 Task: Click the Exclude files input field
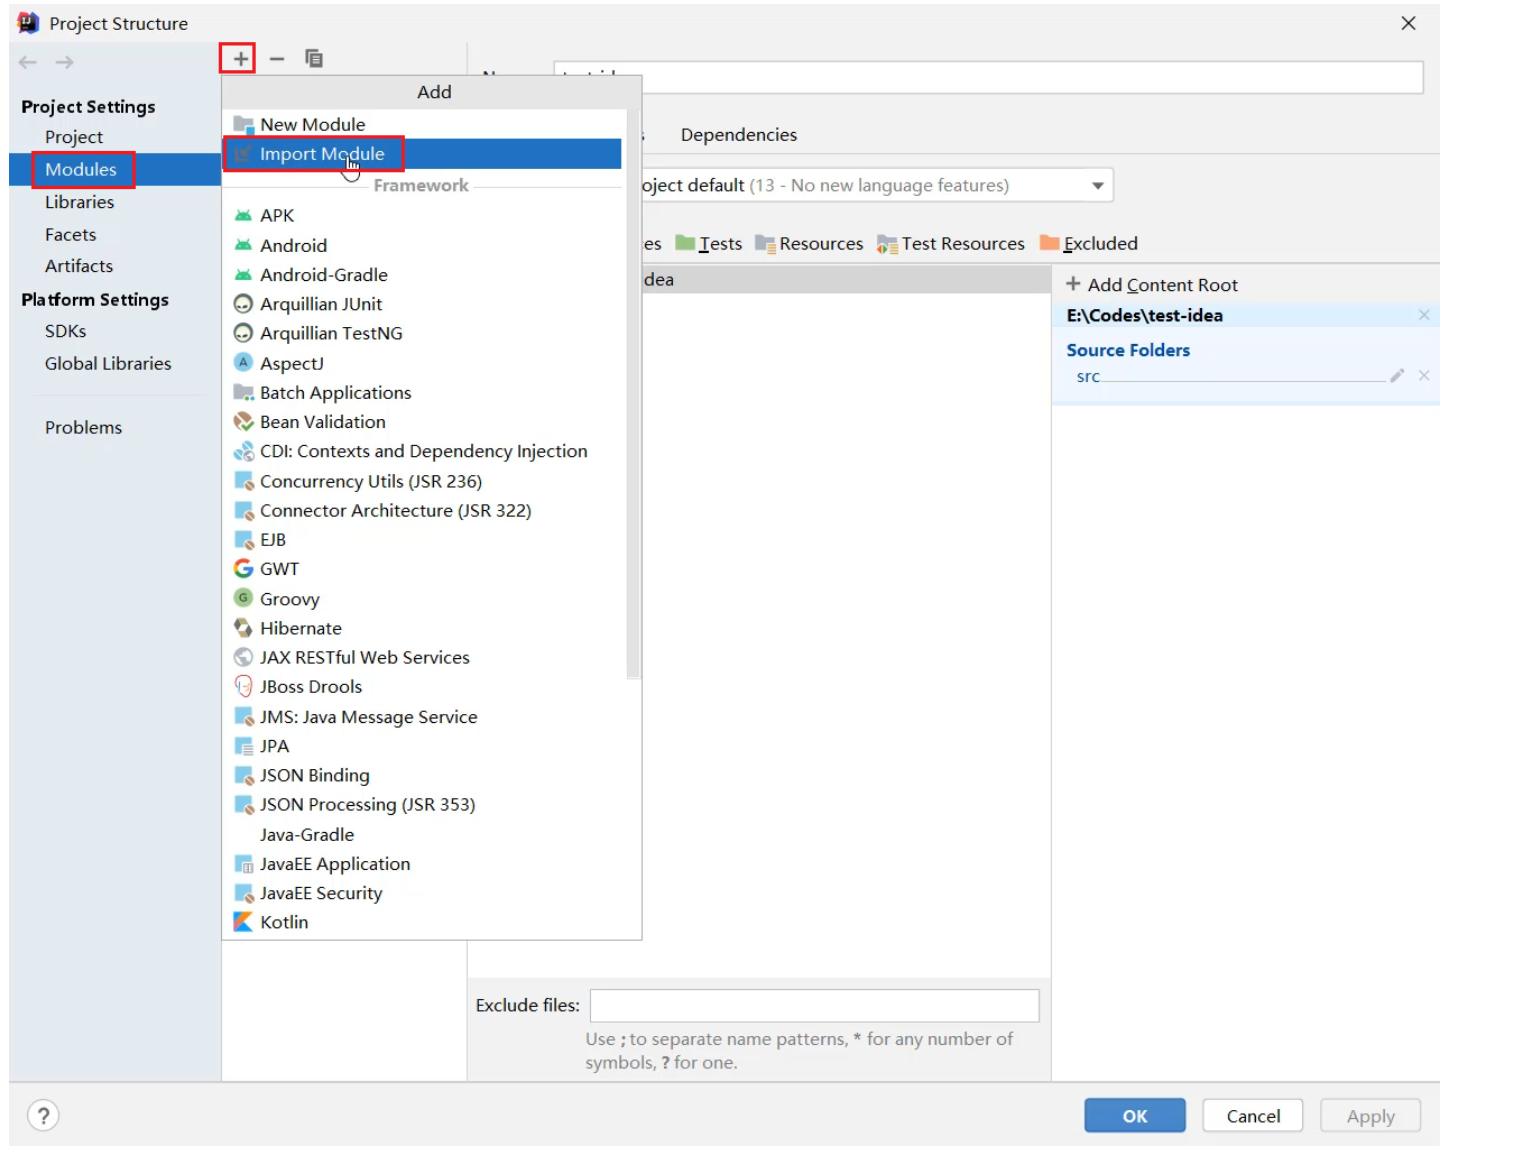(815, 1005)
